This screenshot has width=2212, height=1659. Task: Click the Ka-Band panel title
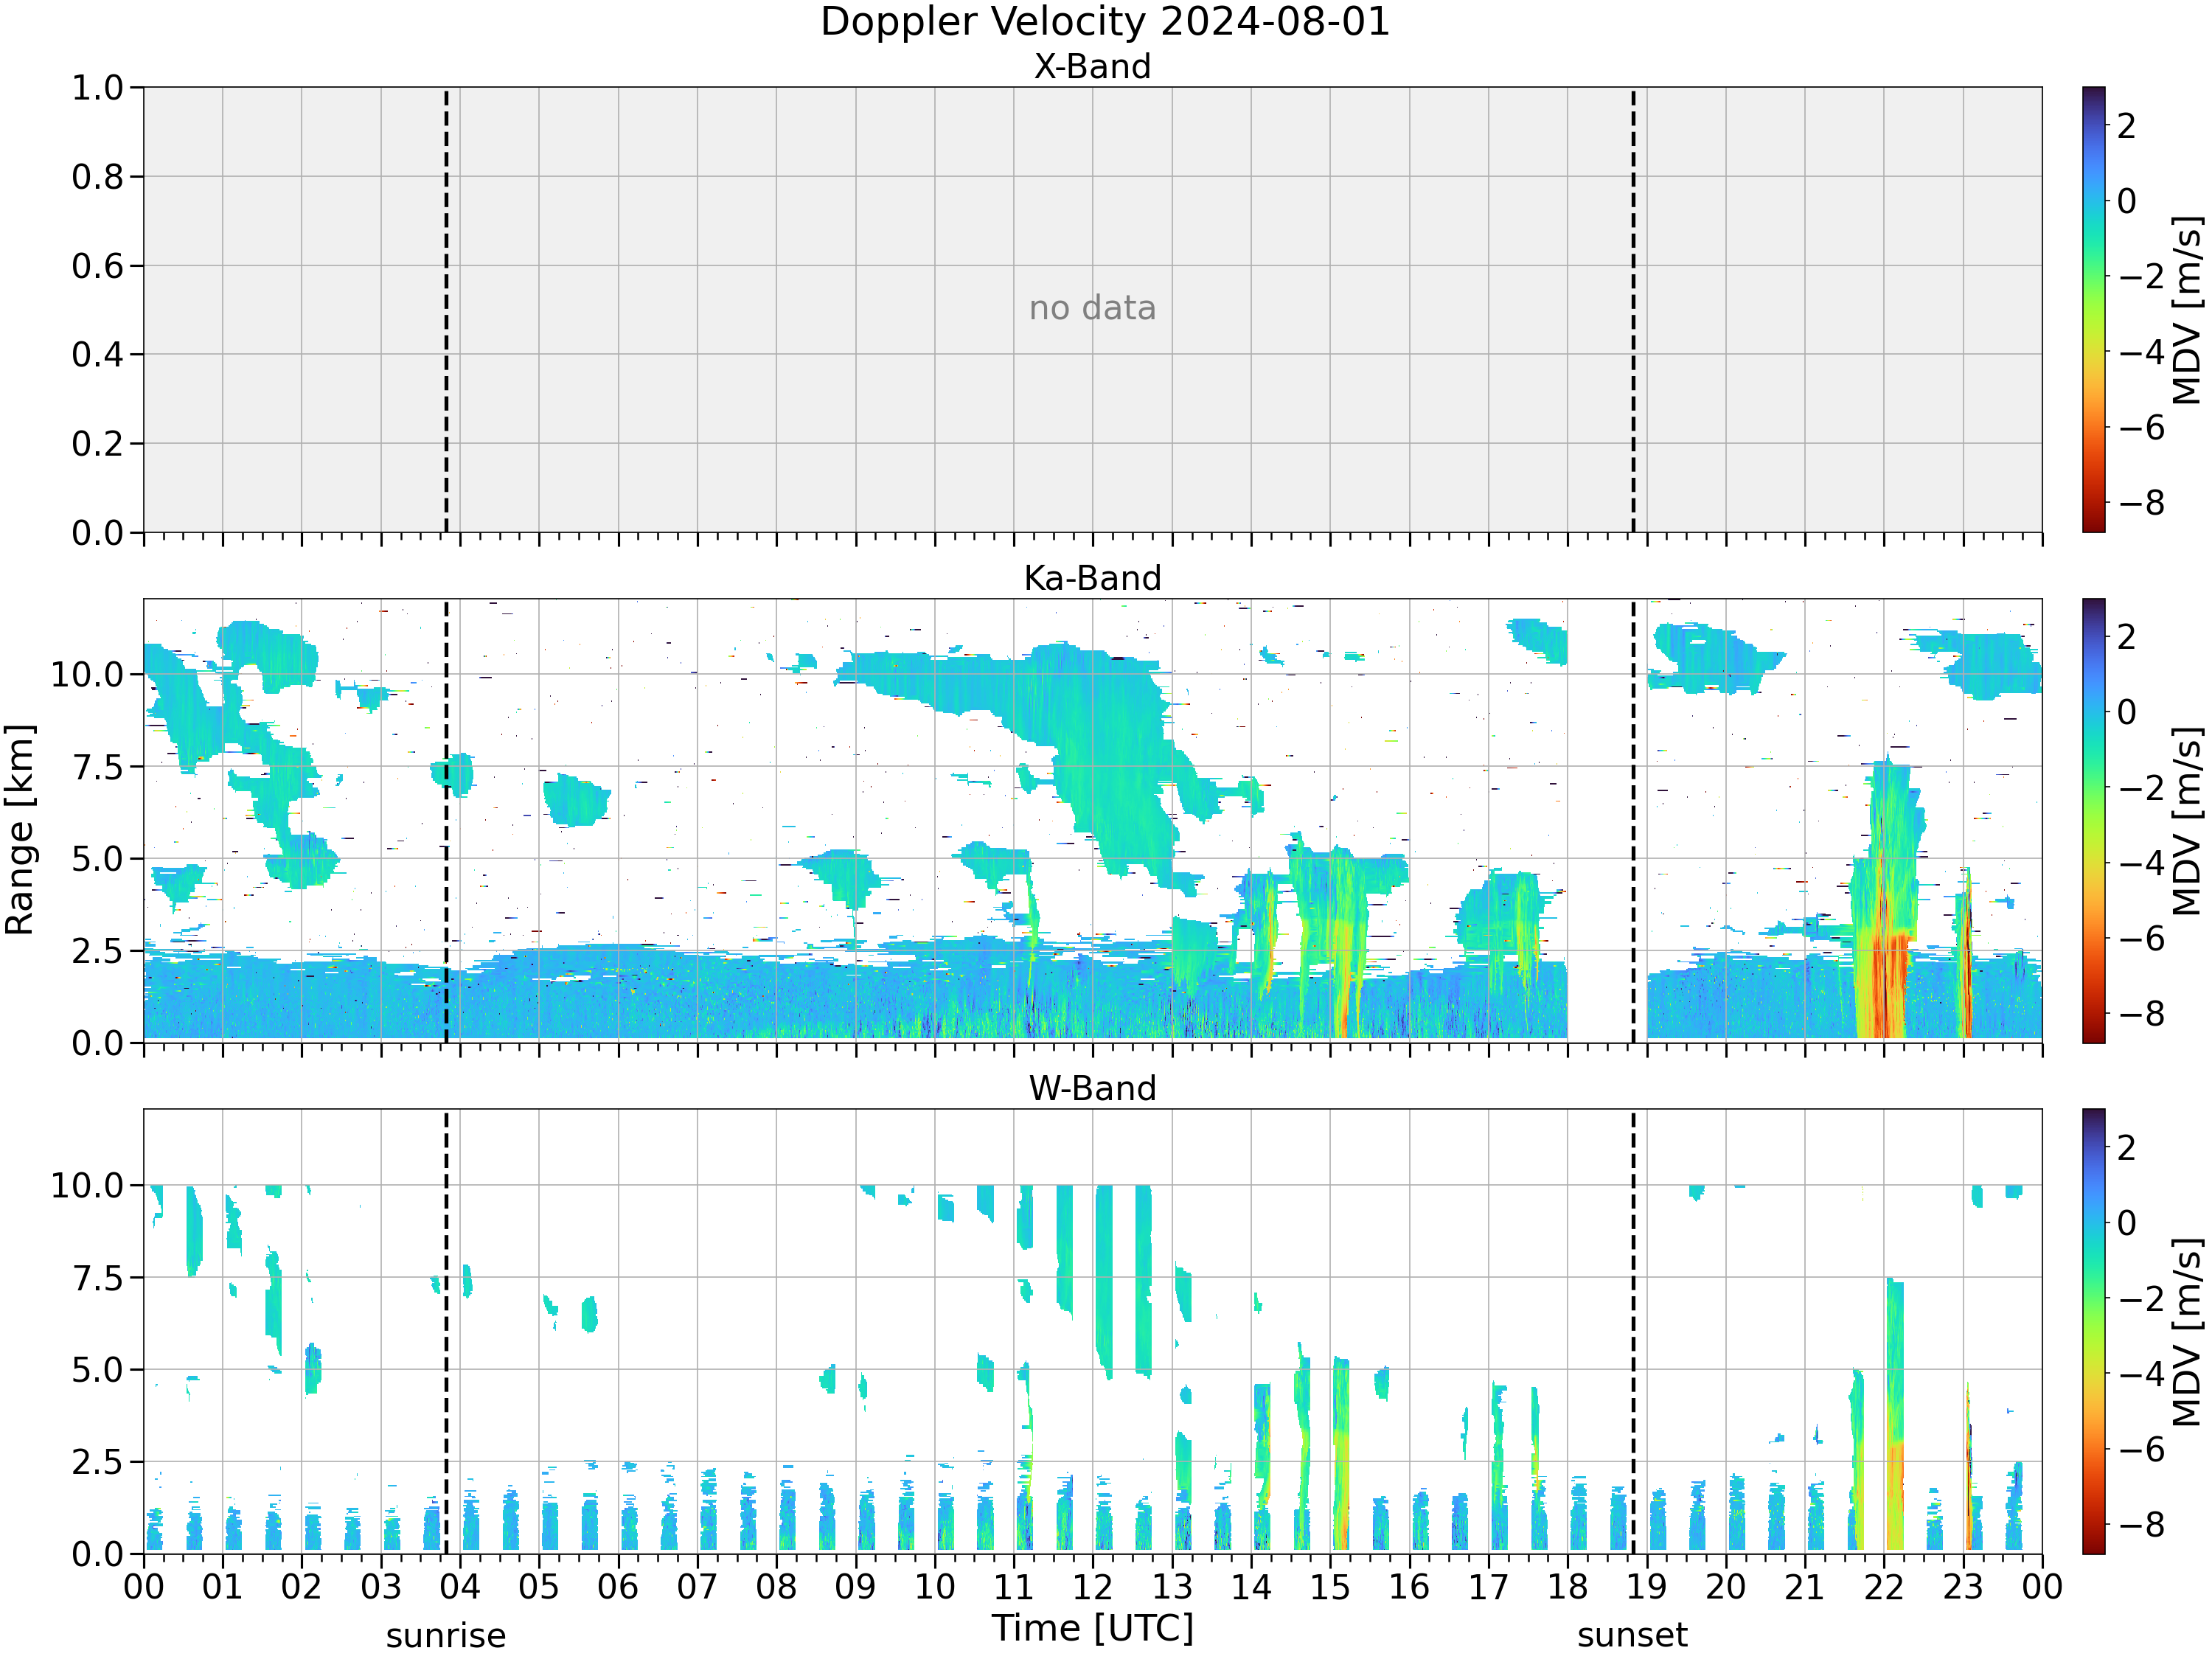tap(1092, 578)
